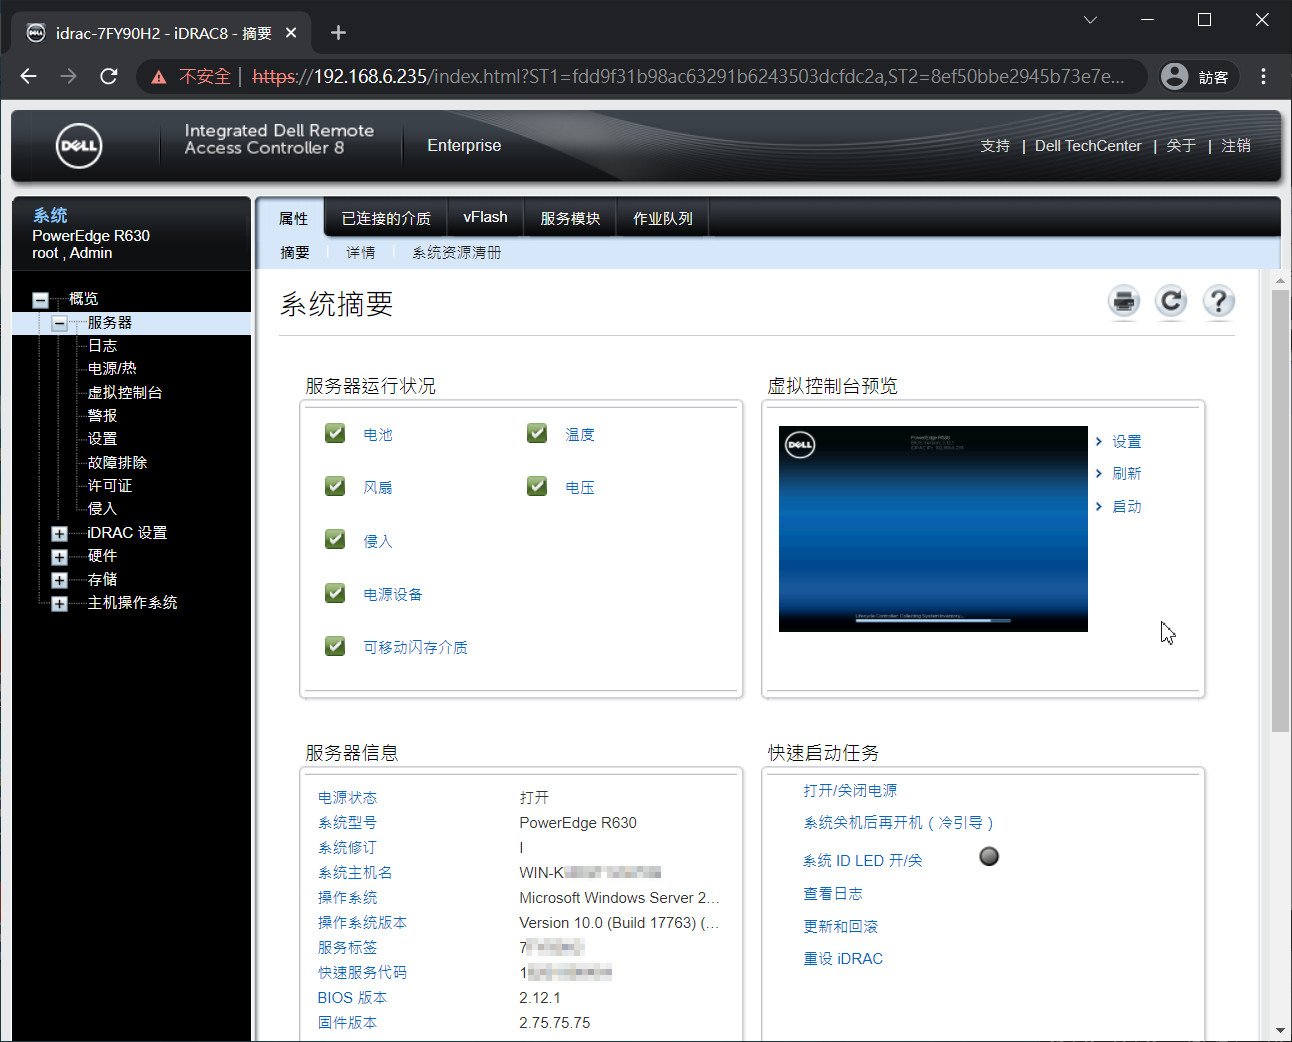Click the guest profile button
Screen dimensions: 1292x1042
1197,76
